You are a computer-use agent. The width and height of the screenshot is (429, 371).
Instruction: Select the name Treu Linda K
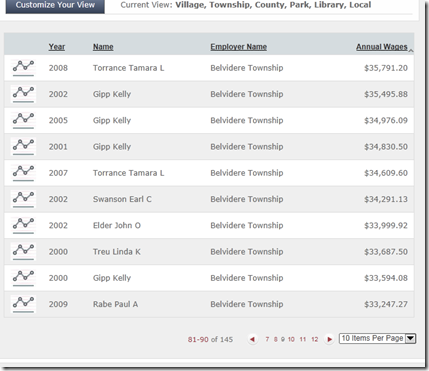click(x=117, y=252)
